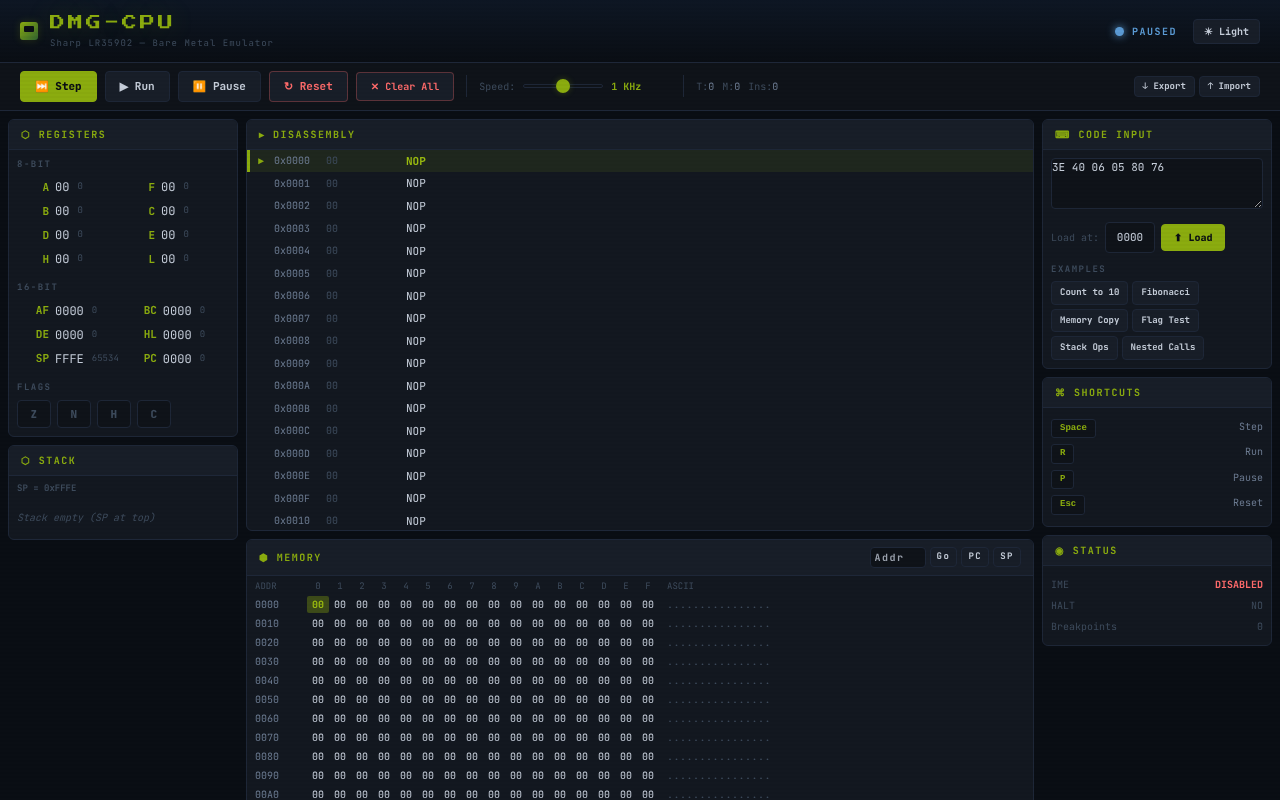Click register A value
Viewport: 1280px width, 800px height.
(62, 187)
